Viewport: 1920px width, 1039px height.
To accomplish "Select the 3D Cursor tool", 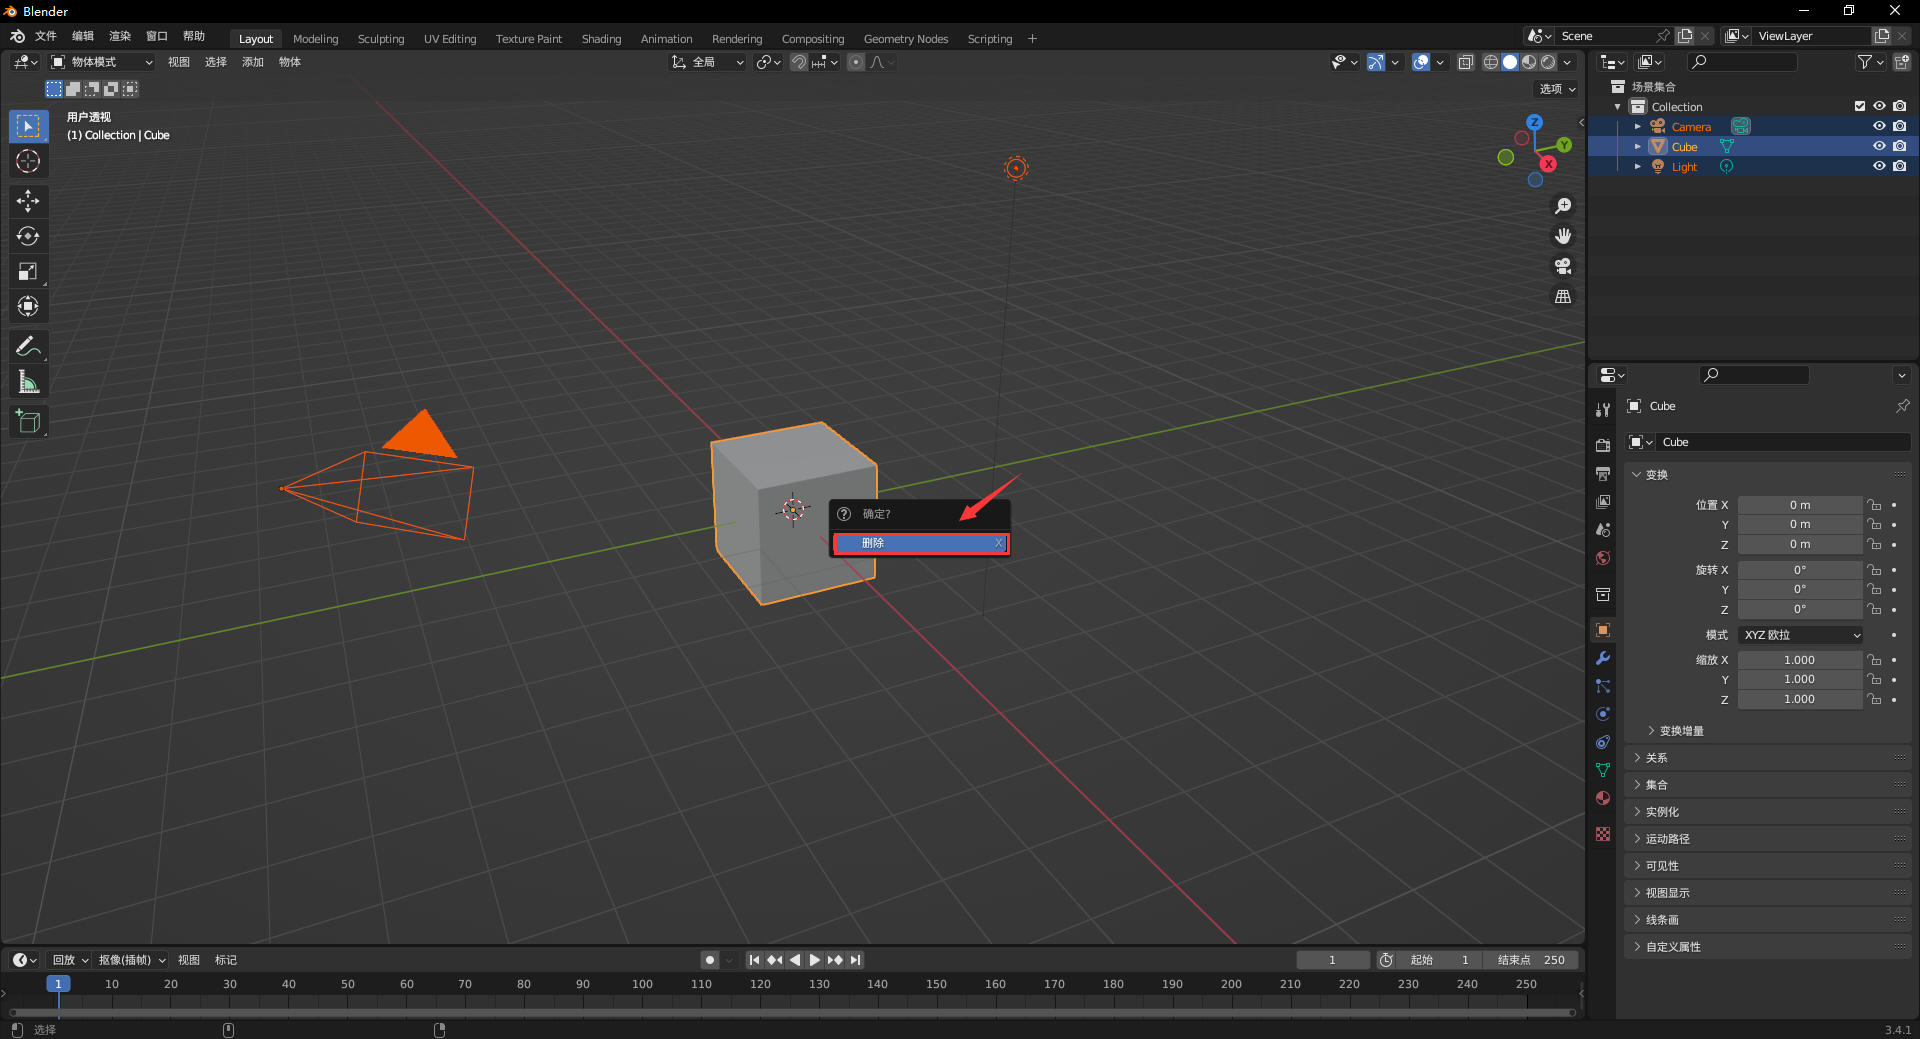I will point(28,161).
